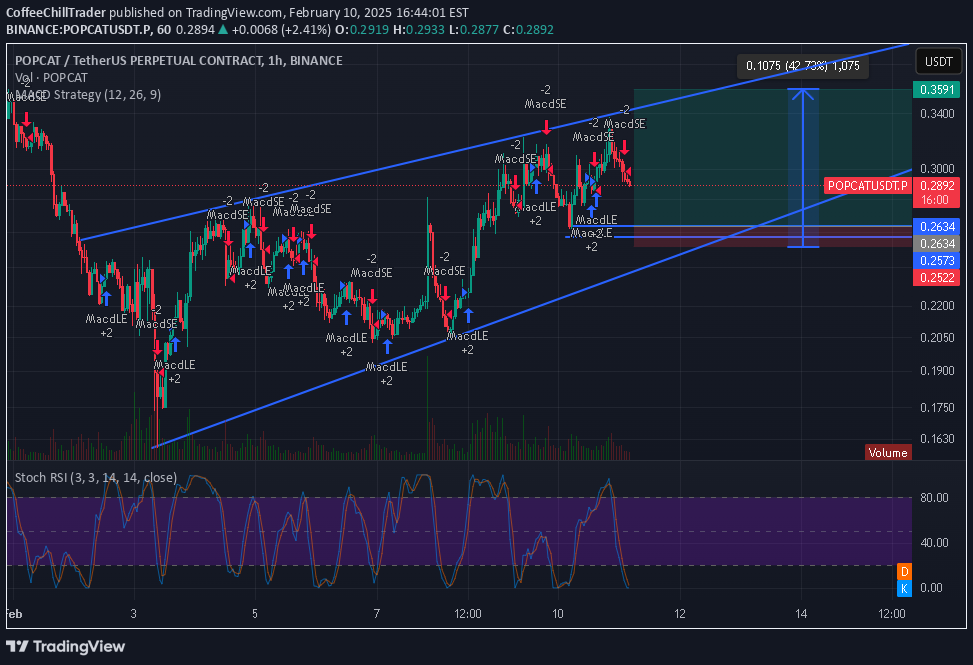
Task: Click the red 0.2522 stop price label
Action: [x=936, y=277]
